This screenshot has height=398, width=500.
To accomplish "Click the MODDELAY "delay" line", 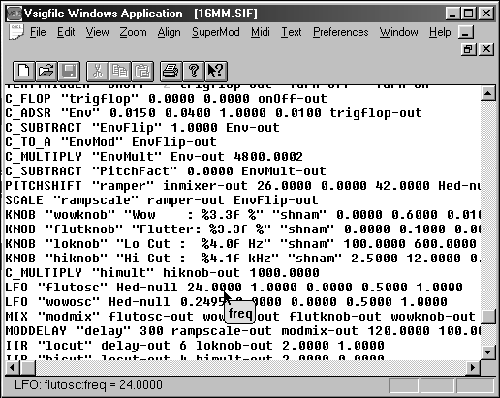I will [x=243, y=331].
